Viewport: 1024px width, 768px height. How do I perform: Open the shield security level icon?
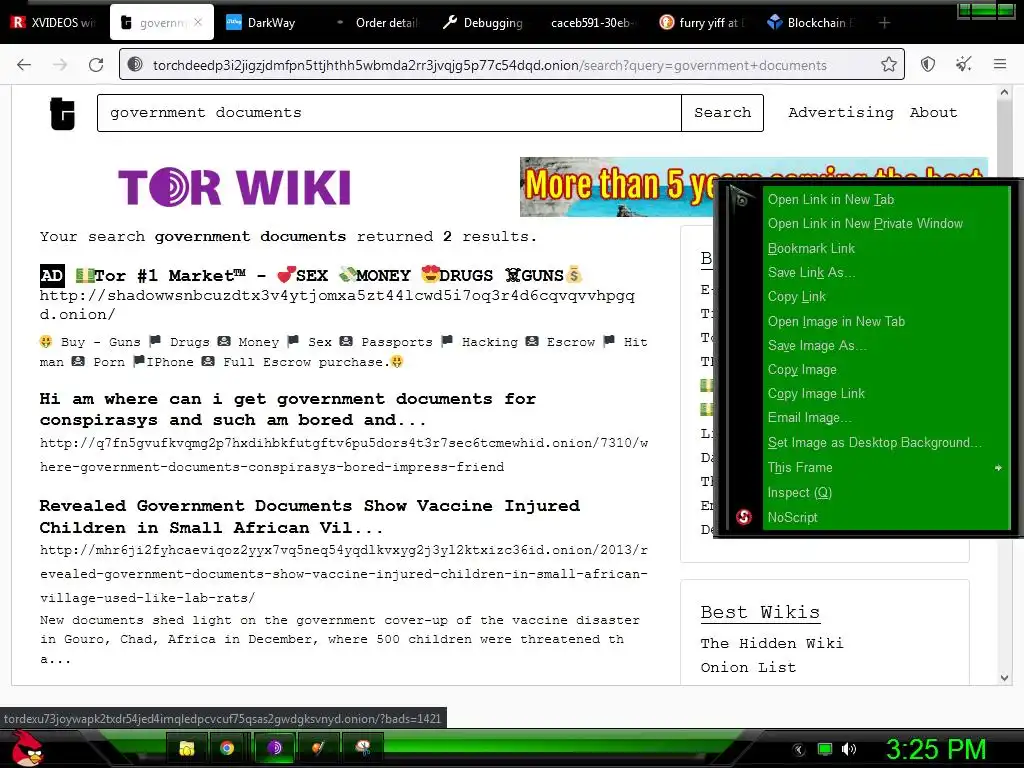pos(927,65)
